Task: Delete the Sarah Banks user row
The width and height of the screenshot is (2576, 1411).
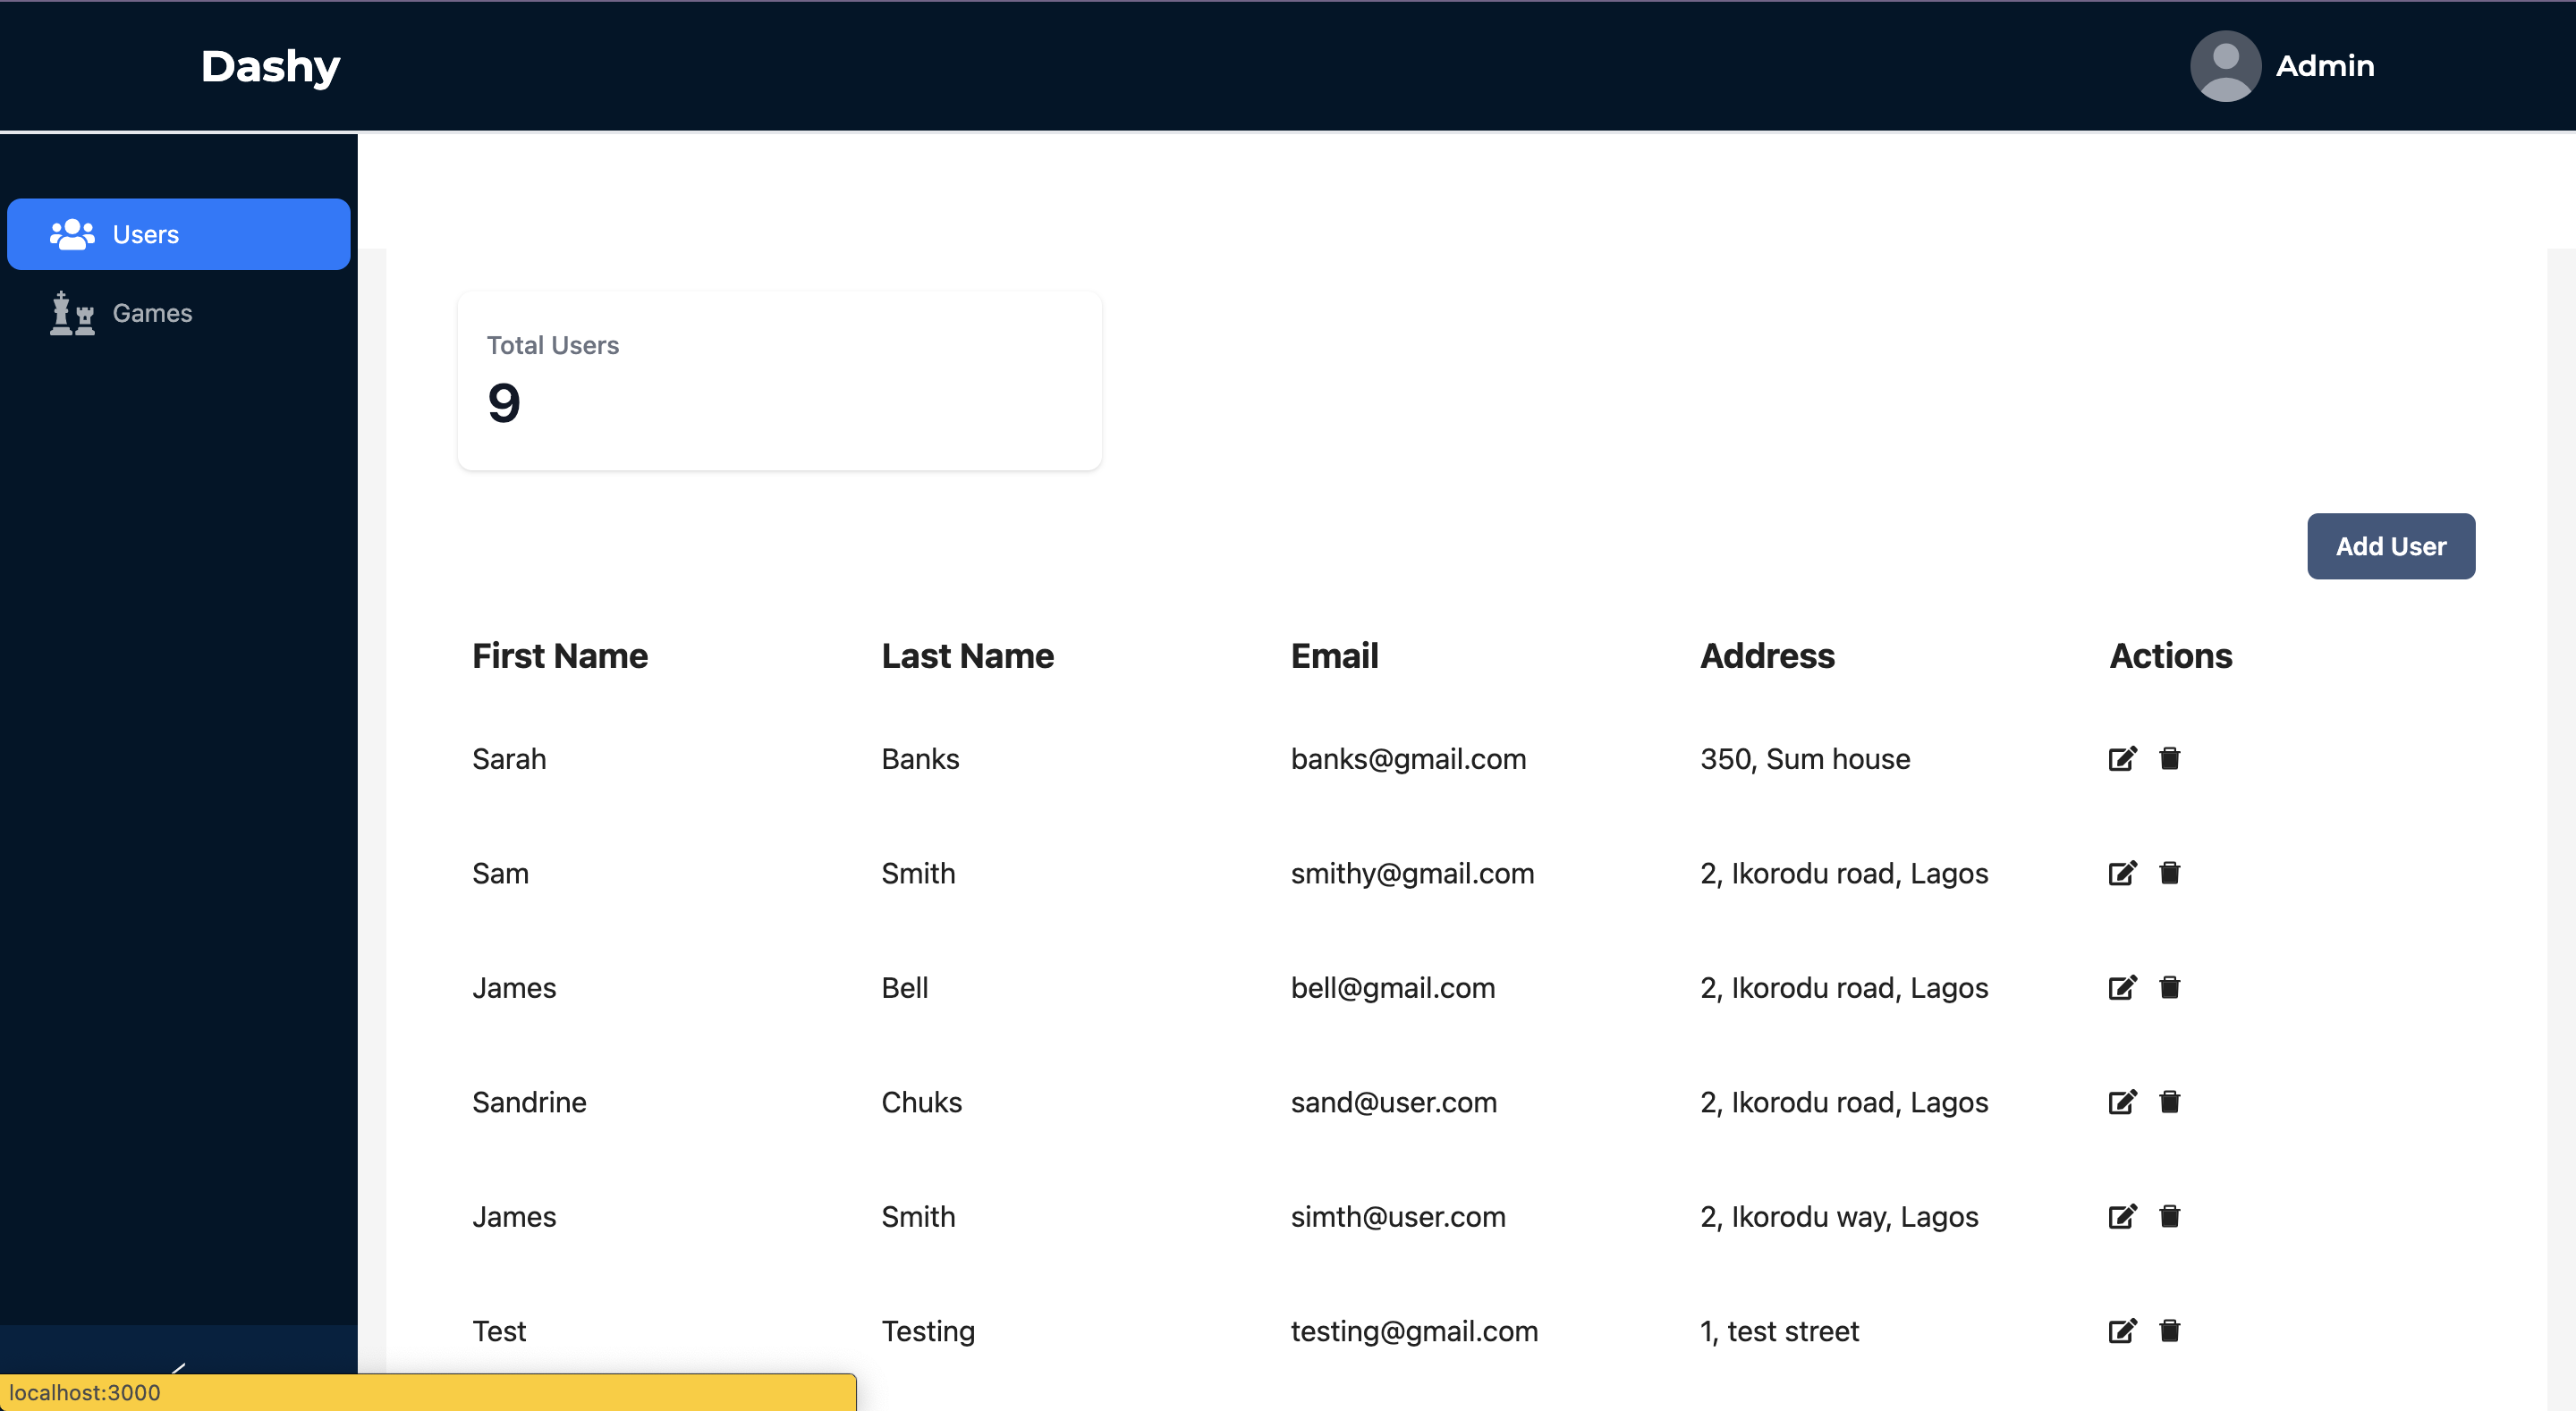Action: coord(2169,759)
